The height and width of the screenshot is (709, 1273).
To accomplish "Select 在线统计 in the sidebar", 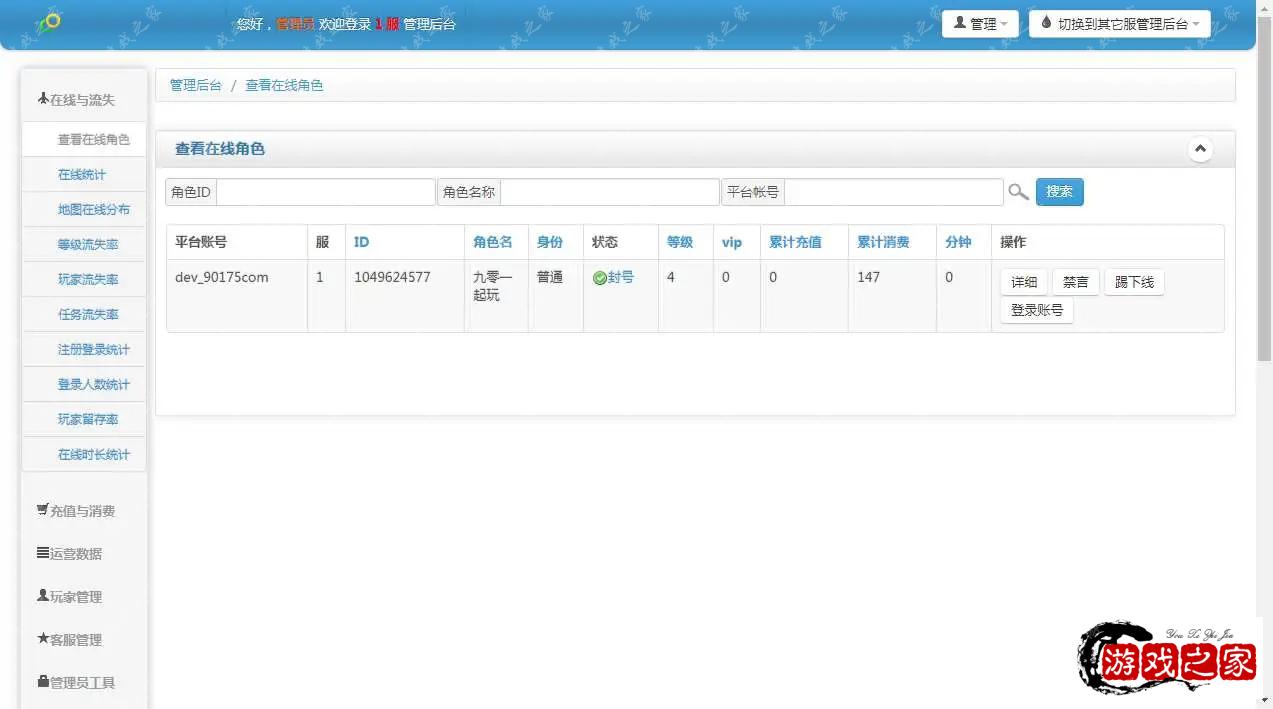I will point(82,175).
